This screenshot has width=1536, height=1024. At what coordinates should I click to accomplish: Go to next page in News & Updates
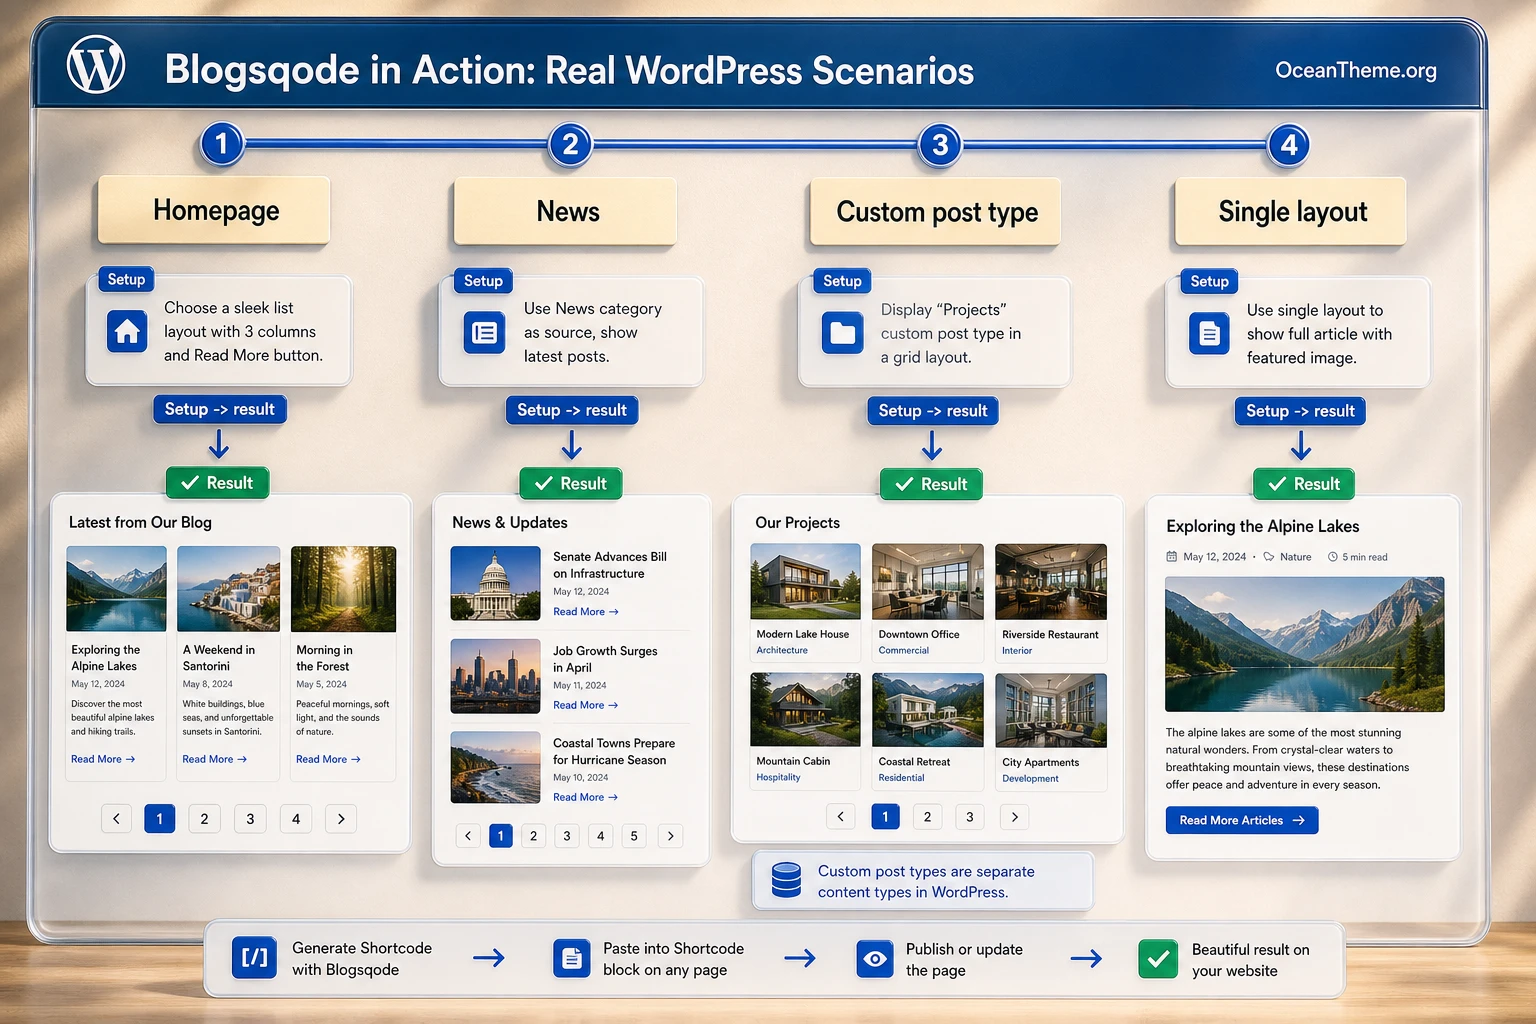point(671,836)
